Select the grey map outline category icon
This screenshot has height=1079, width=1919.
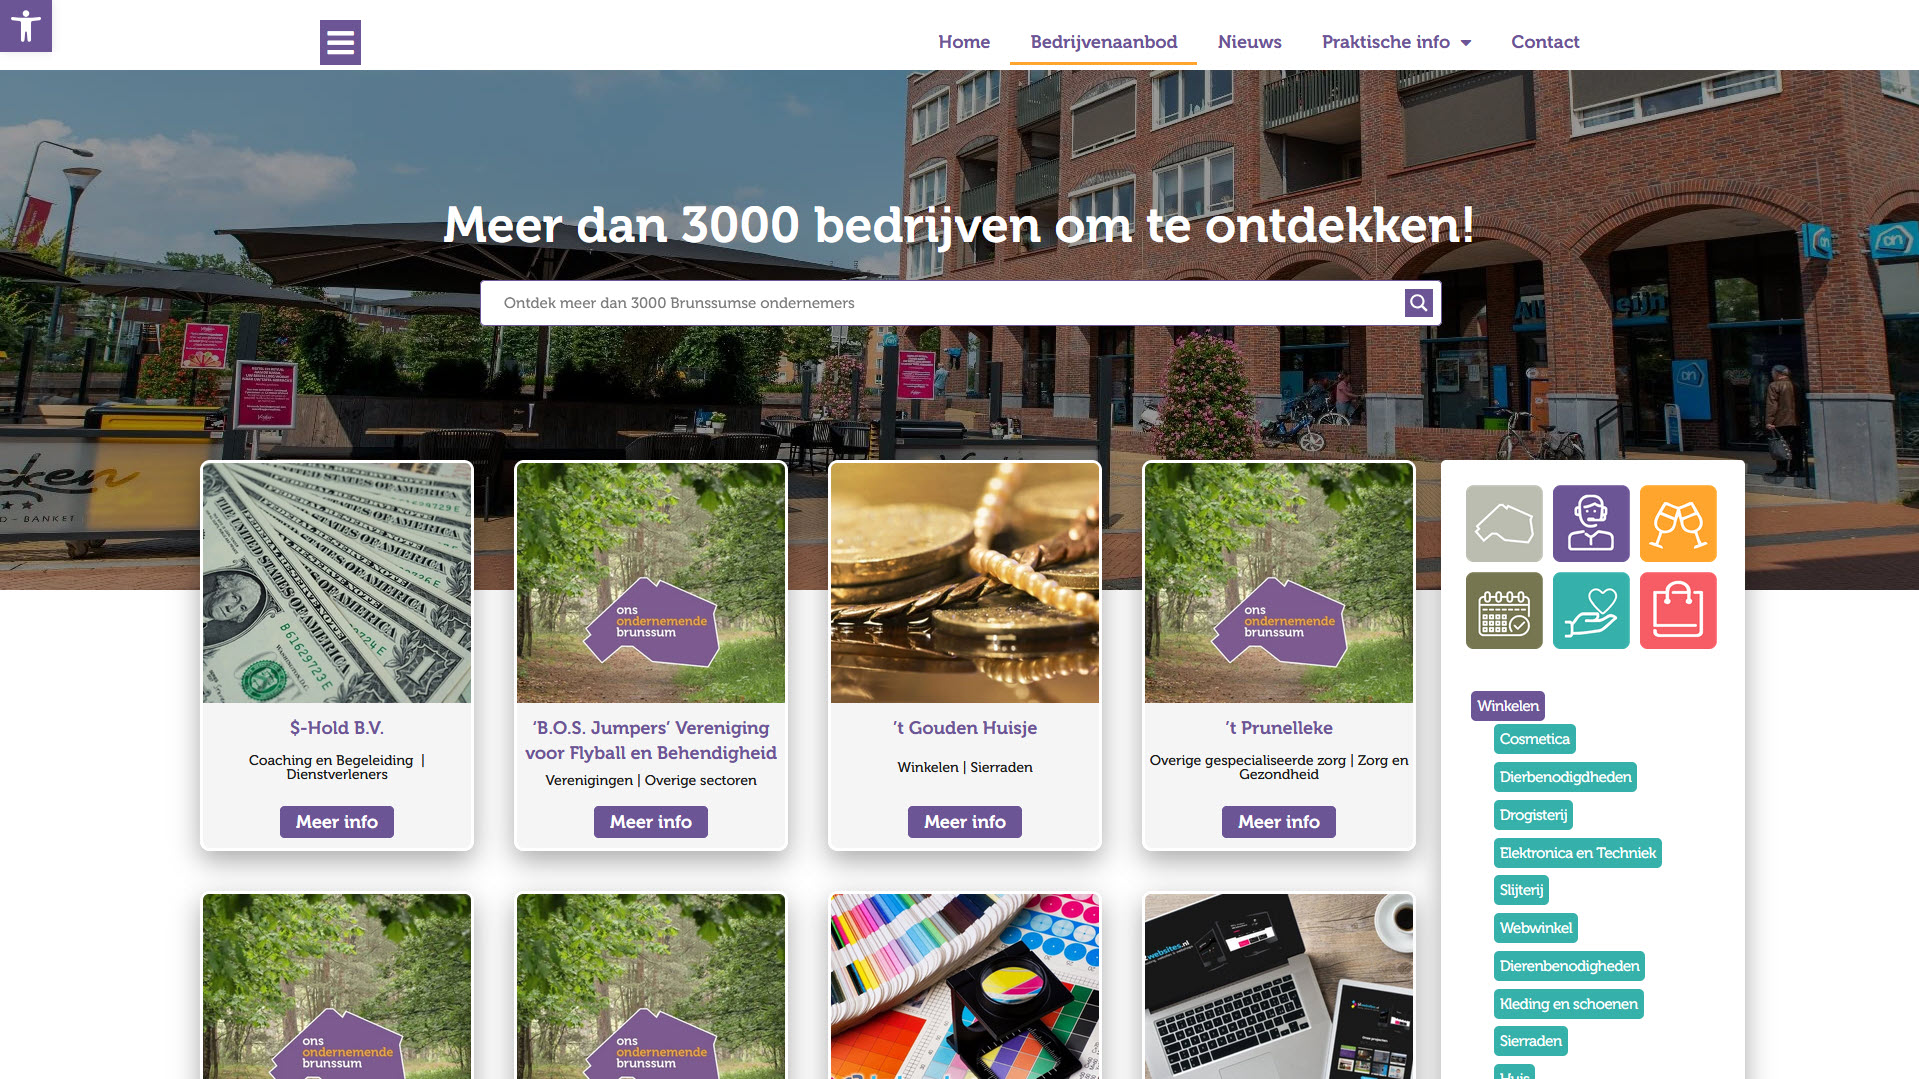(1504, 523)
